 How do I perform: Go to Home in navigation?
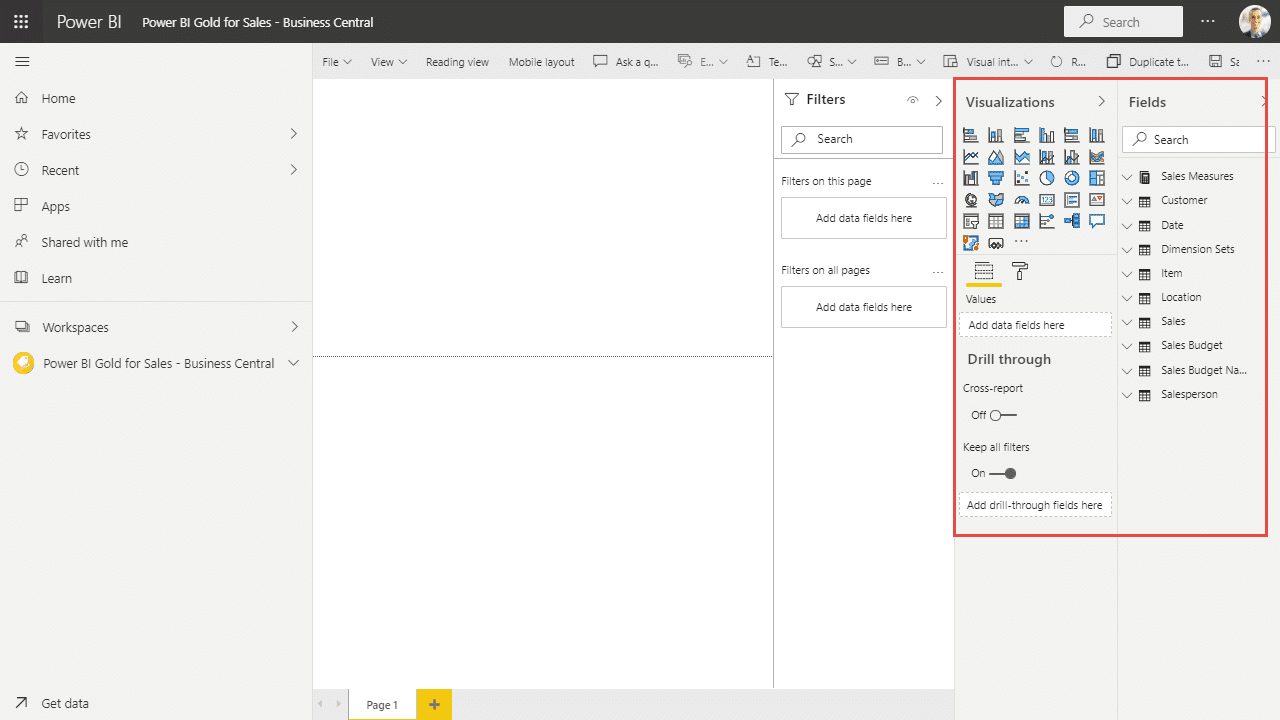tap(46, 98)
